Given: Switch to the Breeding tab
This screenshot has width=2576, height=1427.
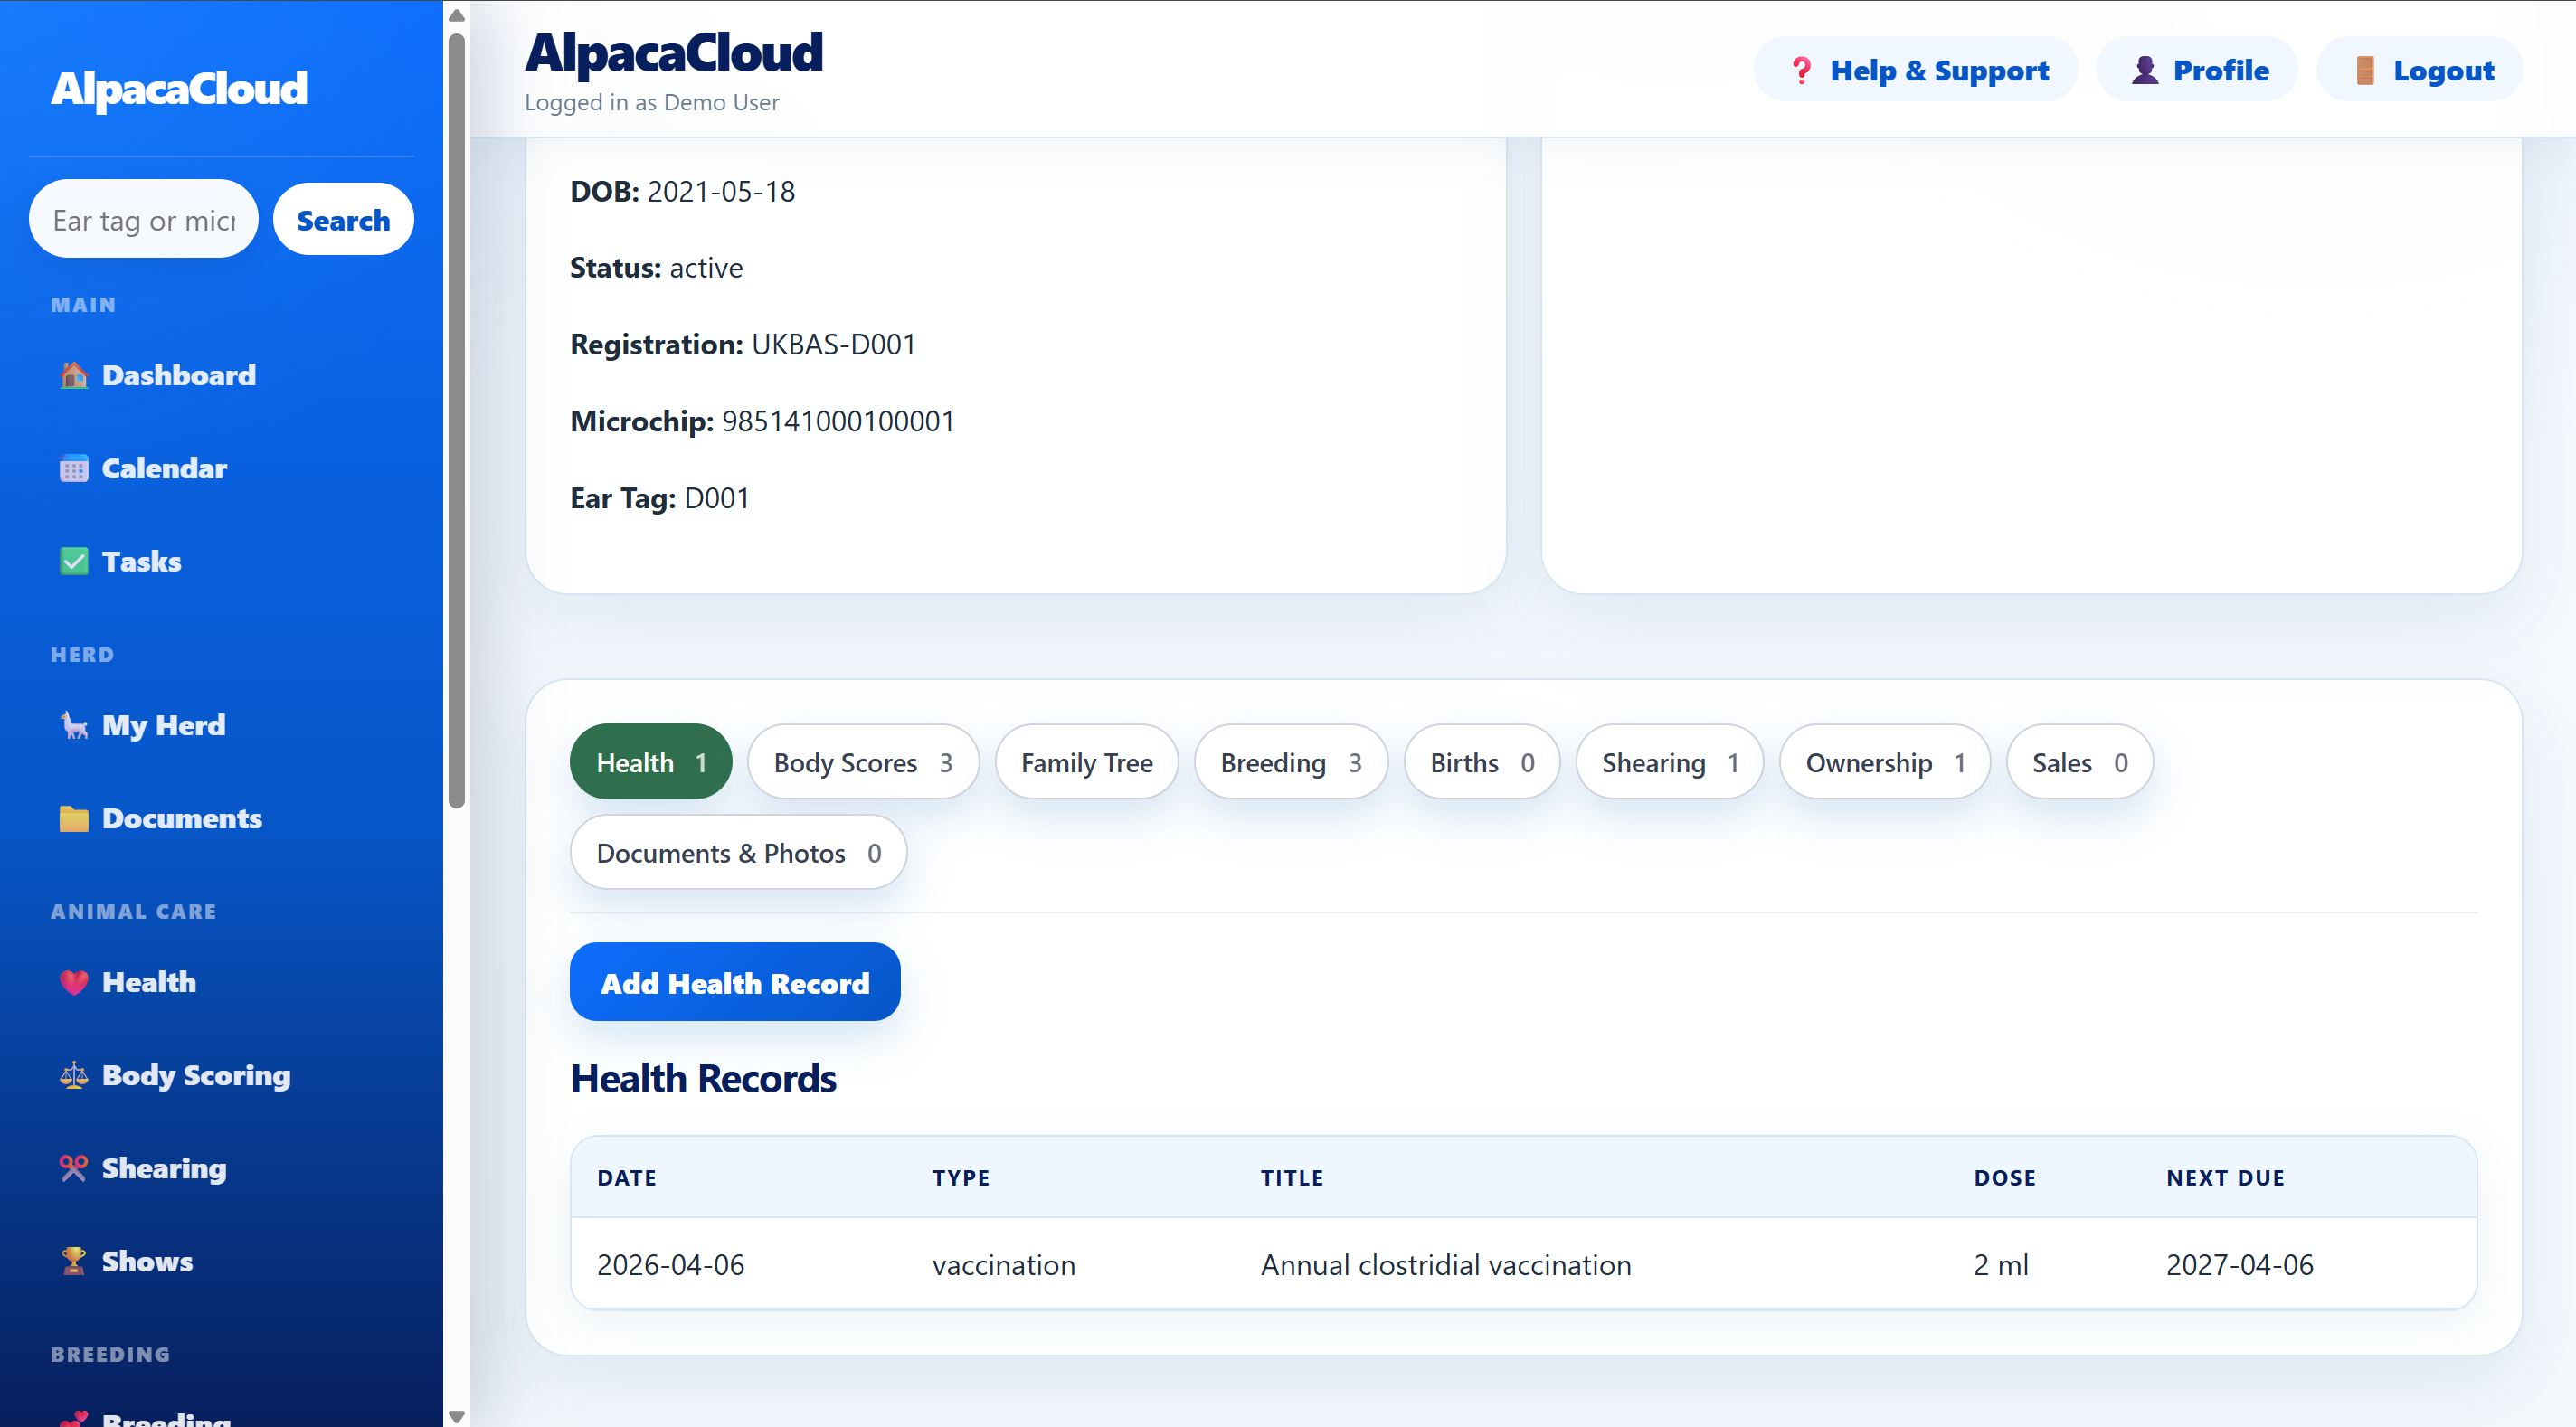Looking at the screenshot, I should (1290, 762).
